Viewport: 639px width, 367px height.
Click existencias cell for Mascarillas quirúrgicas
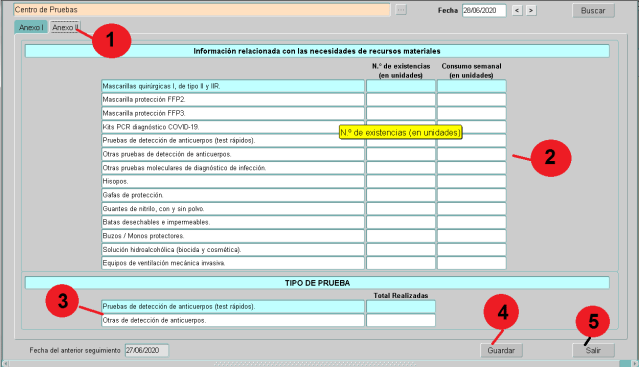tap(401, 86)
